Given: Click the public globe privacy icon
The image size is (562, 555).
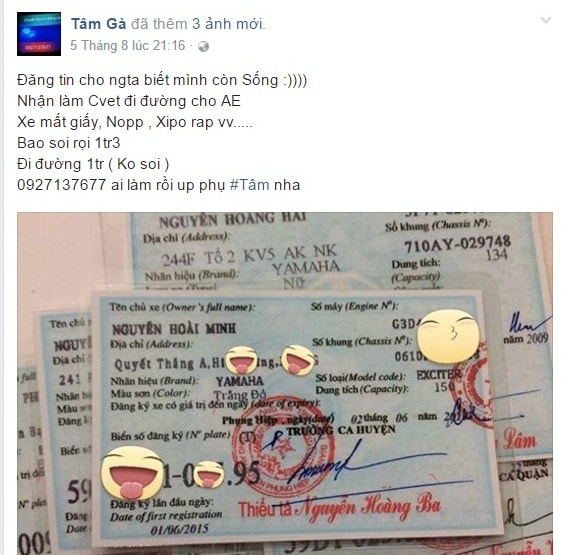Looking at the screenshot, I should pyautogui.click(x=204, y=47).
